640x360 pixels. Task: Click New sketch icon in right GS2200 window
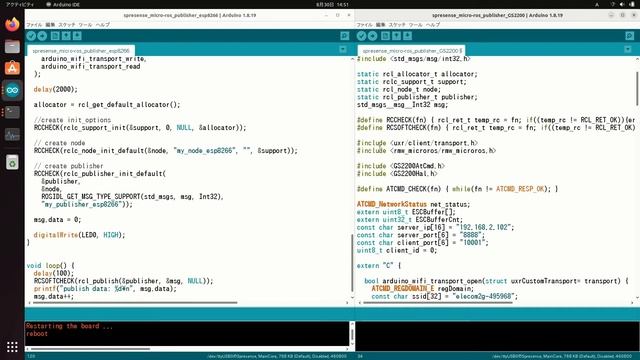[x=385, y=36]
